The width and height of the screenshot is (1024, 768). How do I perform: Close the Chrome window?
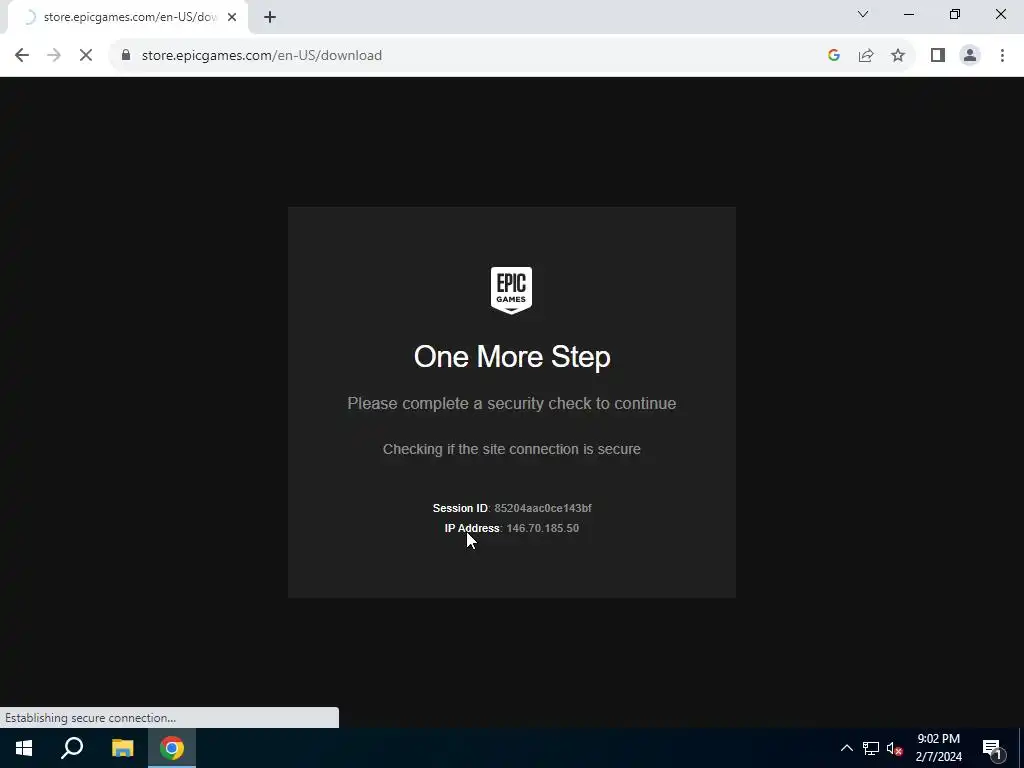click(x=1000, y=14)
